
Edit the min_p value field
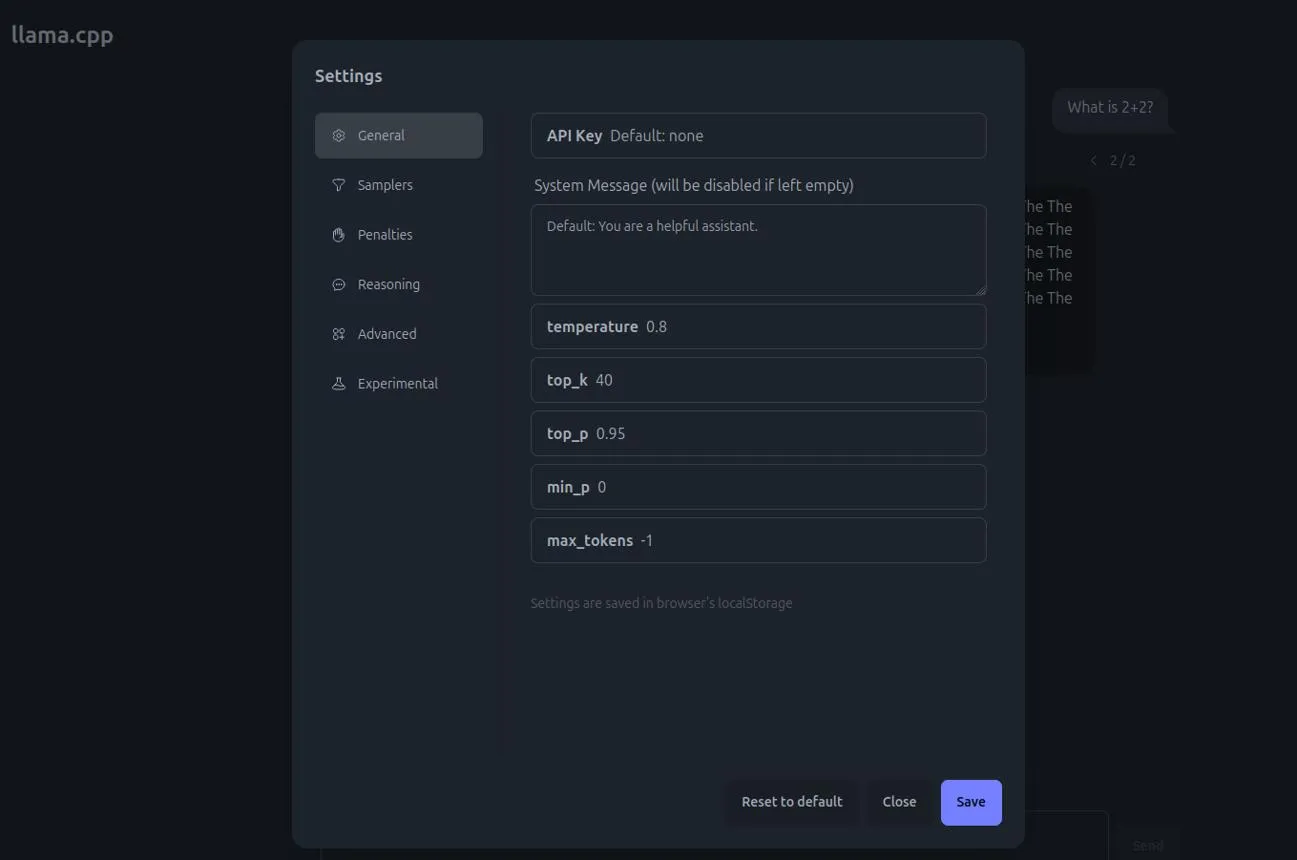coord(759,487)
